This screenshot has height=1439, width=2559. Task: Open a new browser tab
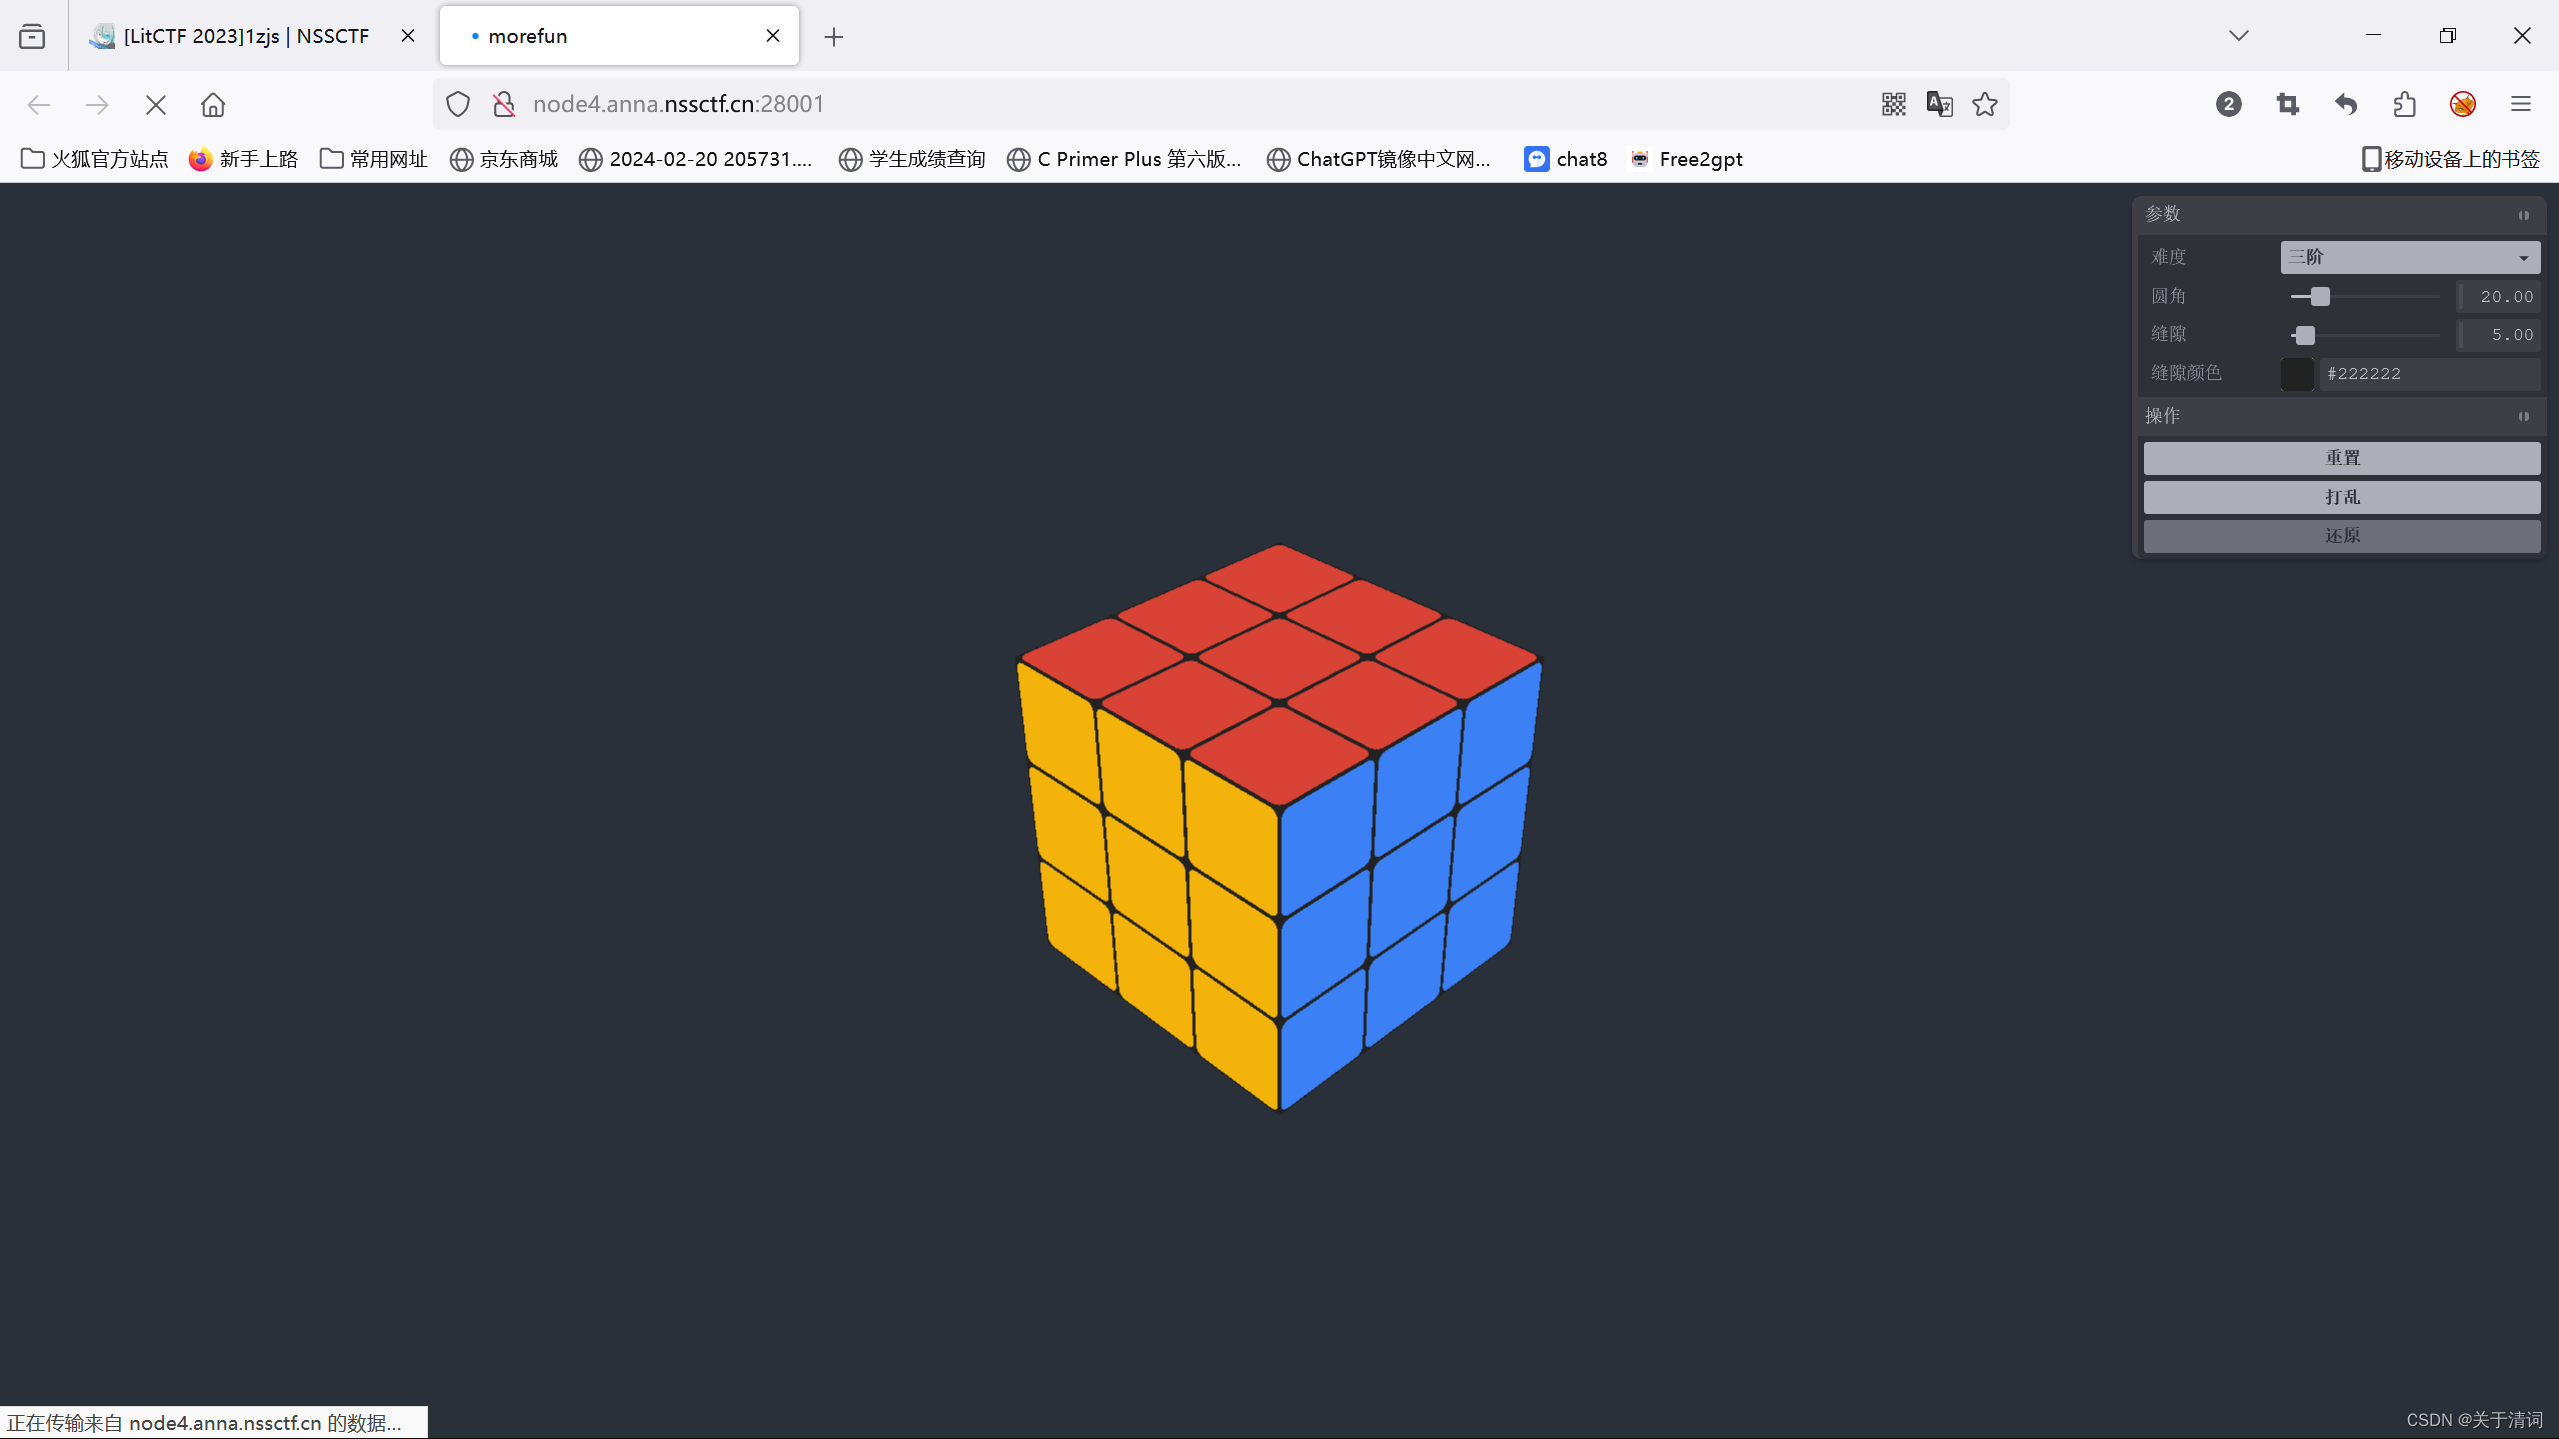tap(833, 37)
